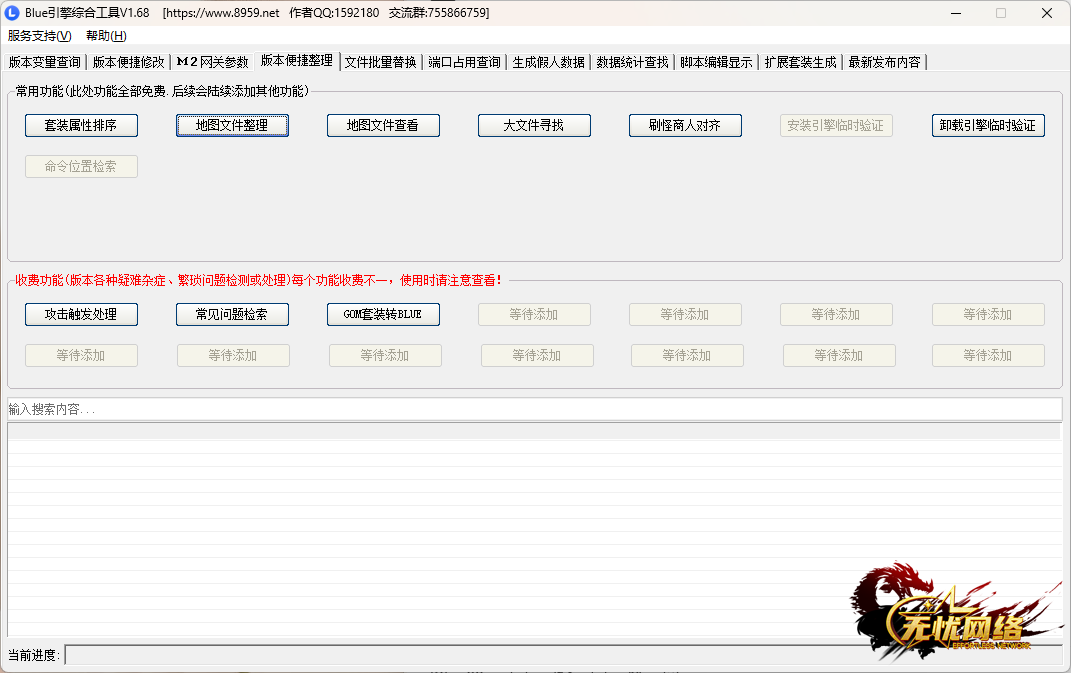
Task: Run the 大文件寻找 function
Action: coord(534,126)
